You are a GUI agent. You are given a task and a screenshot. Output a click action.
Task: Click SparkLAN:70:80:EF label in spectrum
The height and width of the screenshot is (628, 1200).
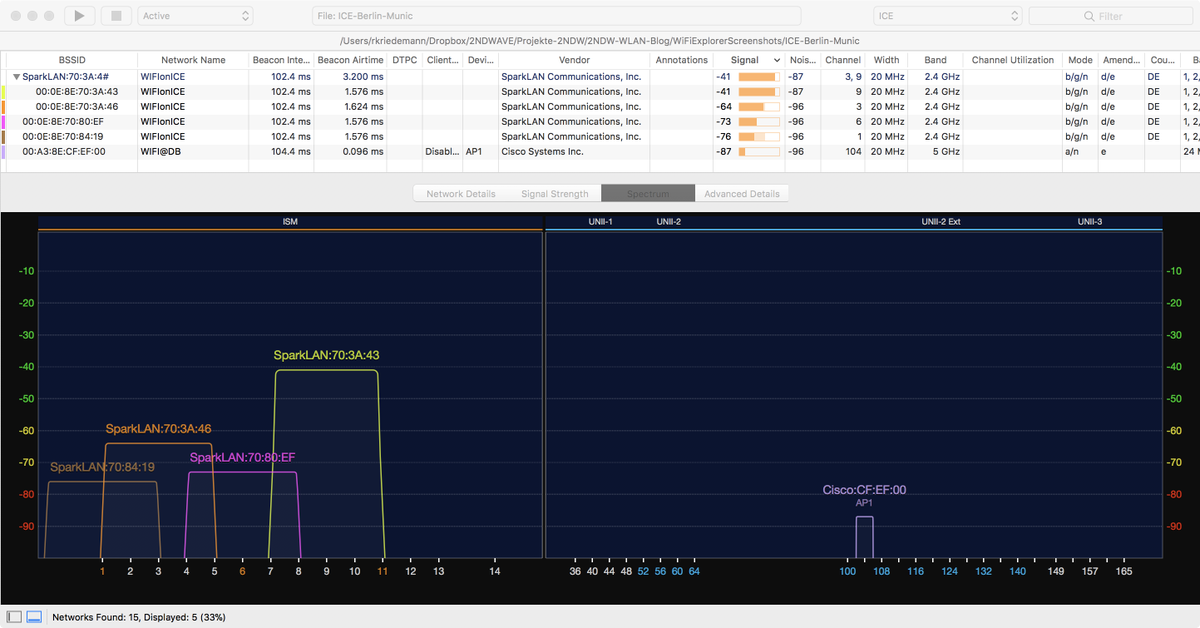tap(242, 457)
